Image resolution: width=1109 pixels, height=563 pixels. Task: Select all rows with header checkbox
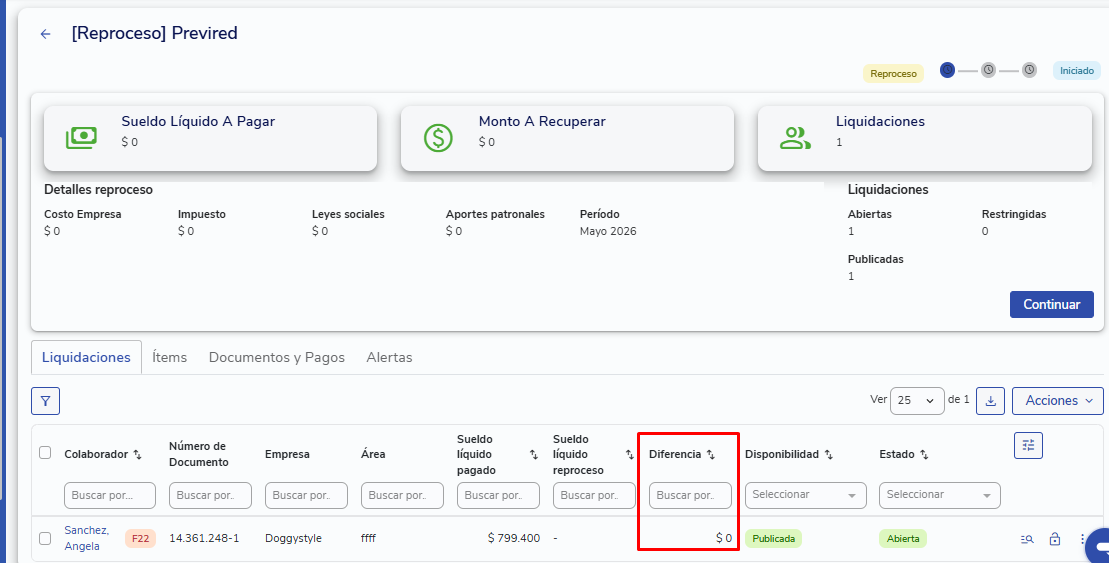click(x=45, y=453)
